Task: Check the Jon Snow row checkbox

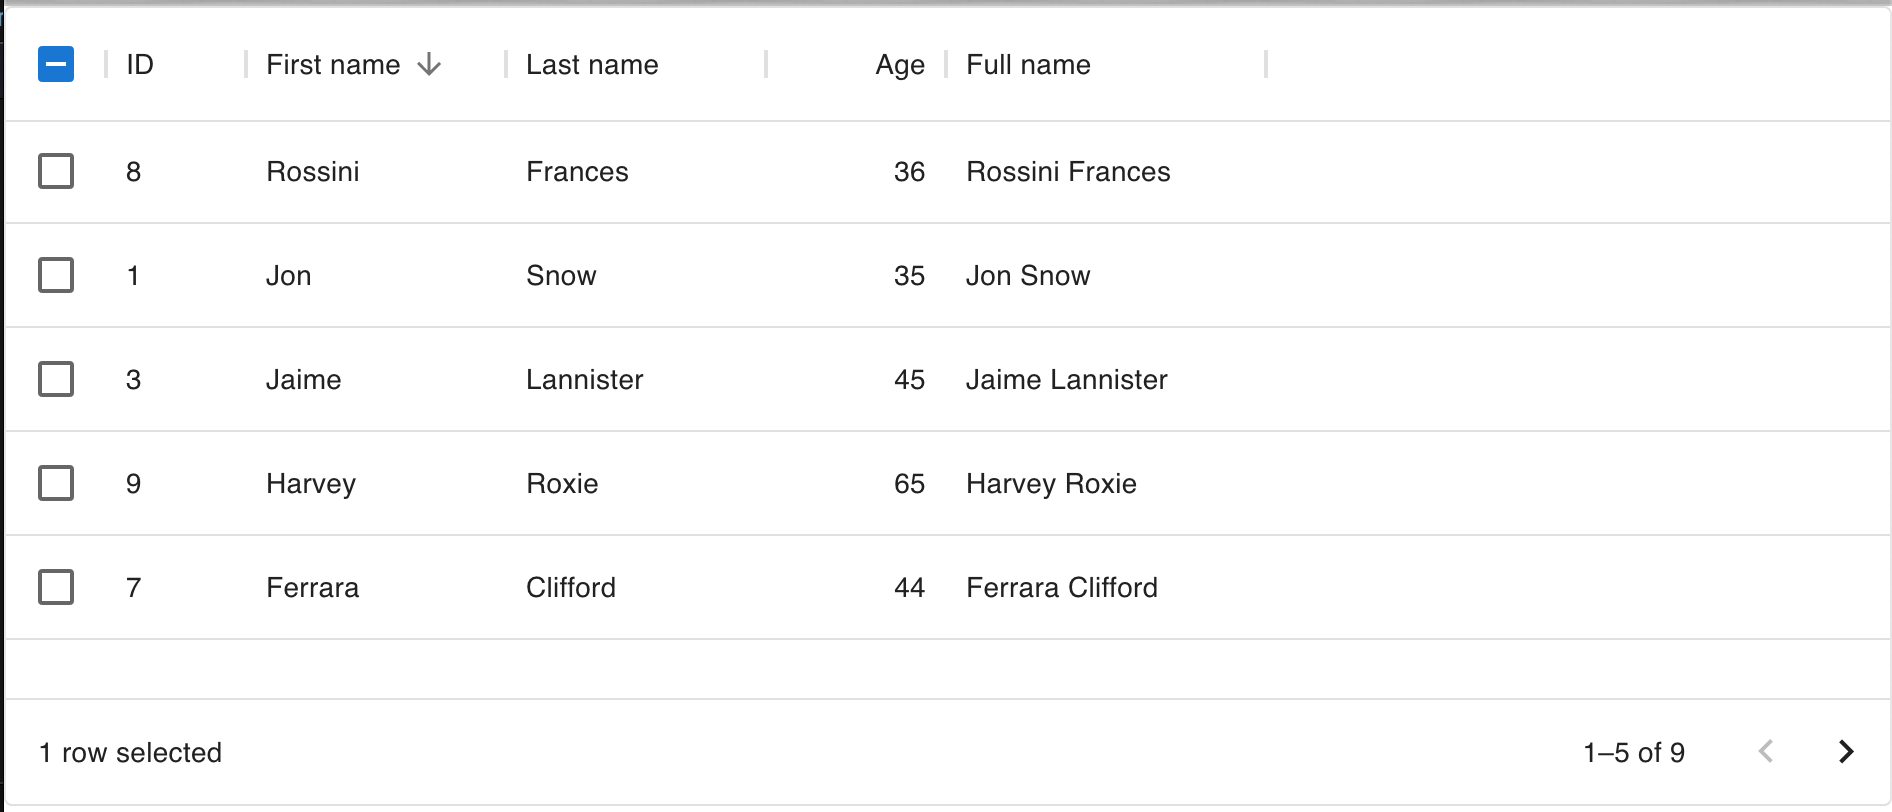Action: [56, 275]
